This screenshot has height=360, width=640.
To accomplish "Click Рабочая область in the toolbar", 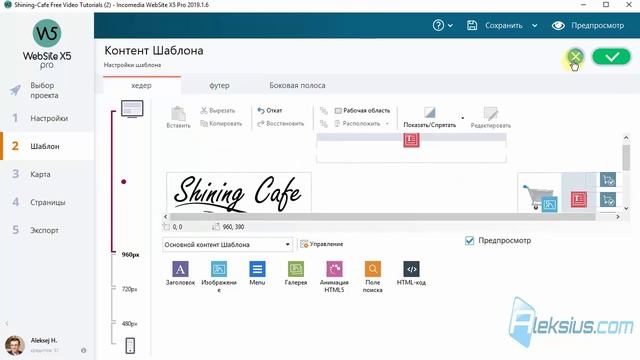I will pyautogui.click(x=362, y=111).
